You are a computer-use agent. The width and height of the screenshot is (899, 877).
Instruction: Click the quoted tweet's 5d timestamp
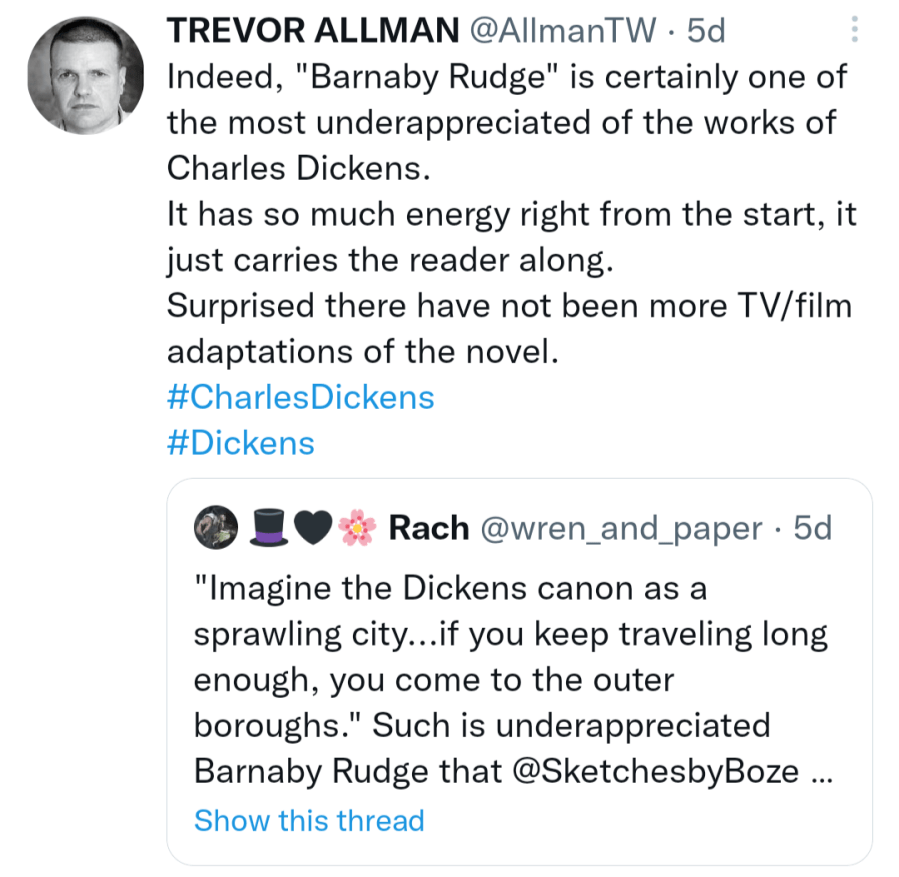click(x=812, y=527)
